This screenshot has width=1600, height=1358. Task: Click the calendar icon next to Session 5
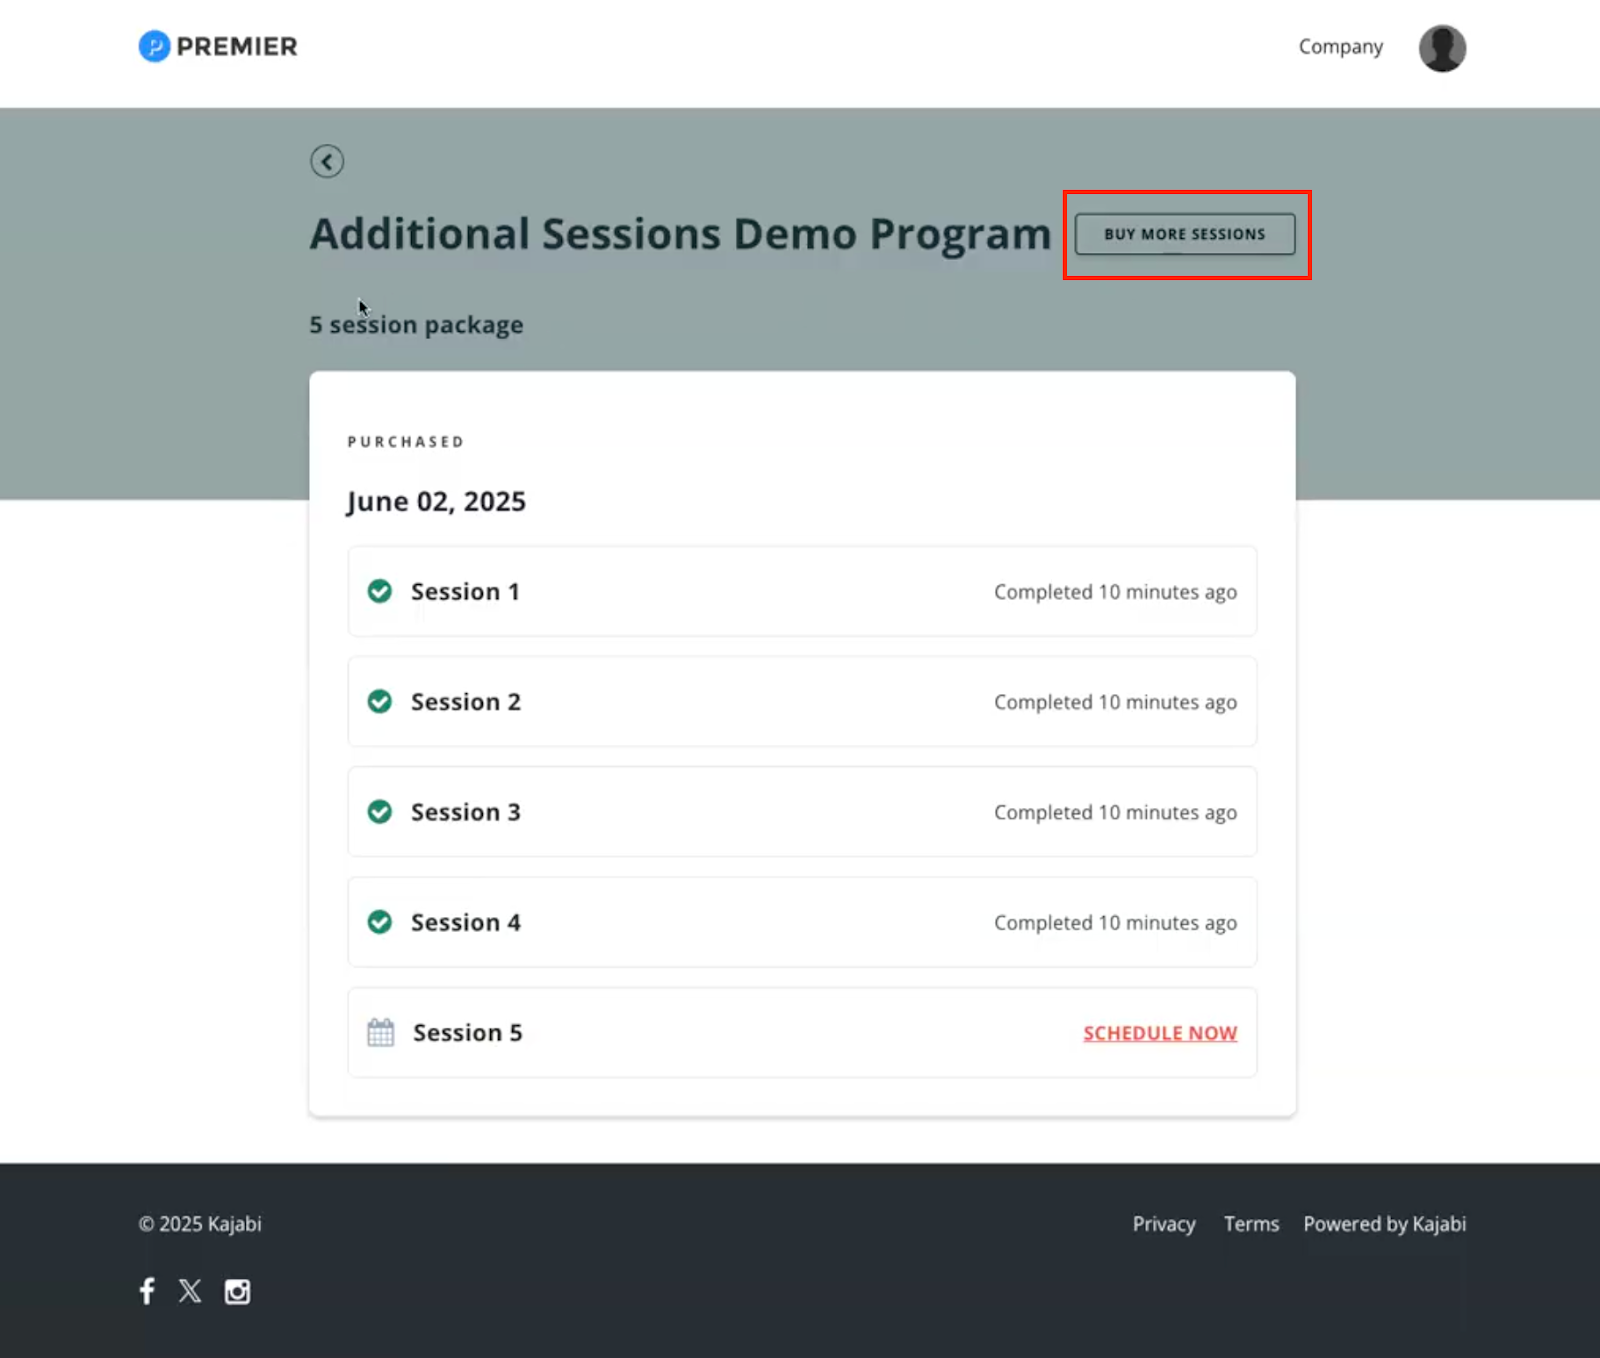coord(380,1031)
